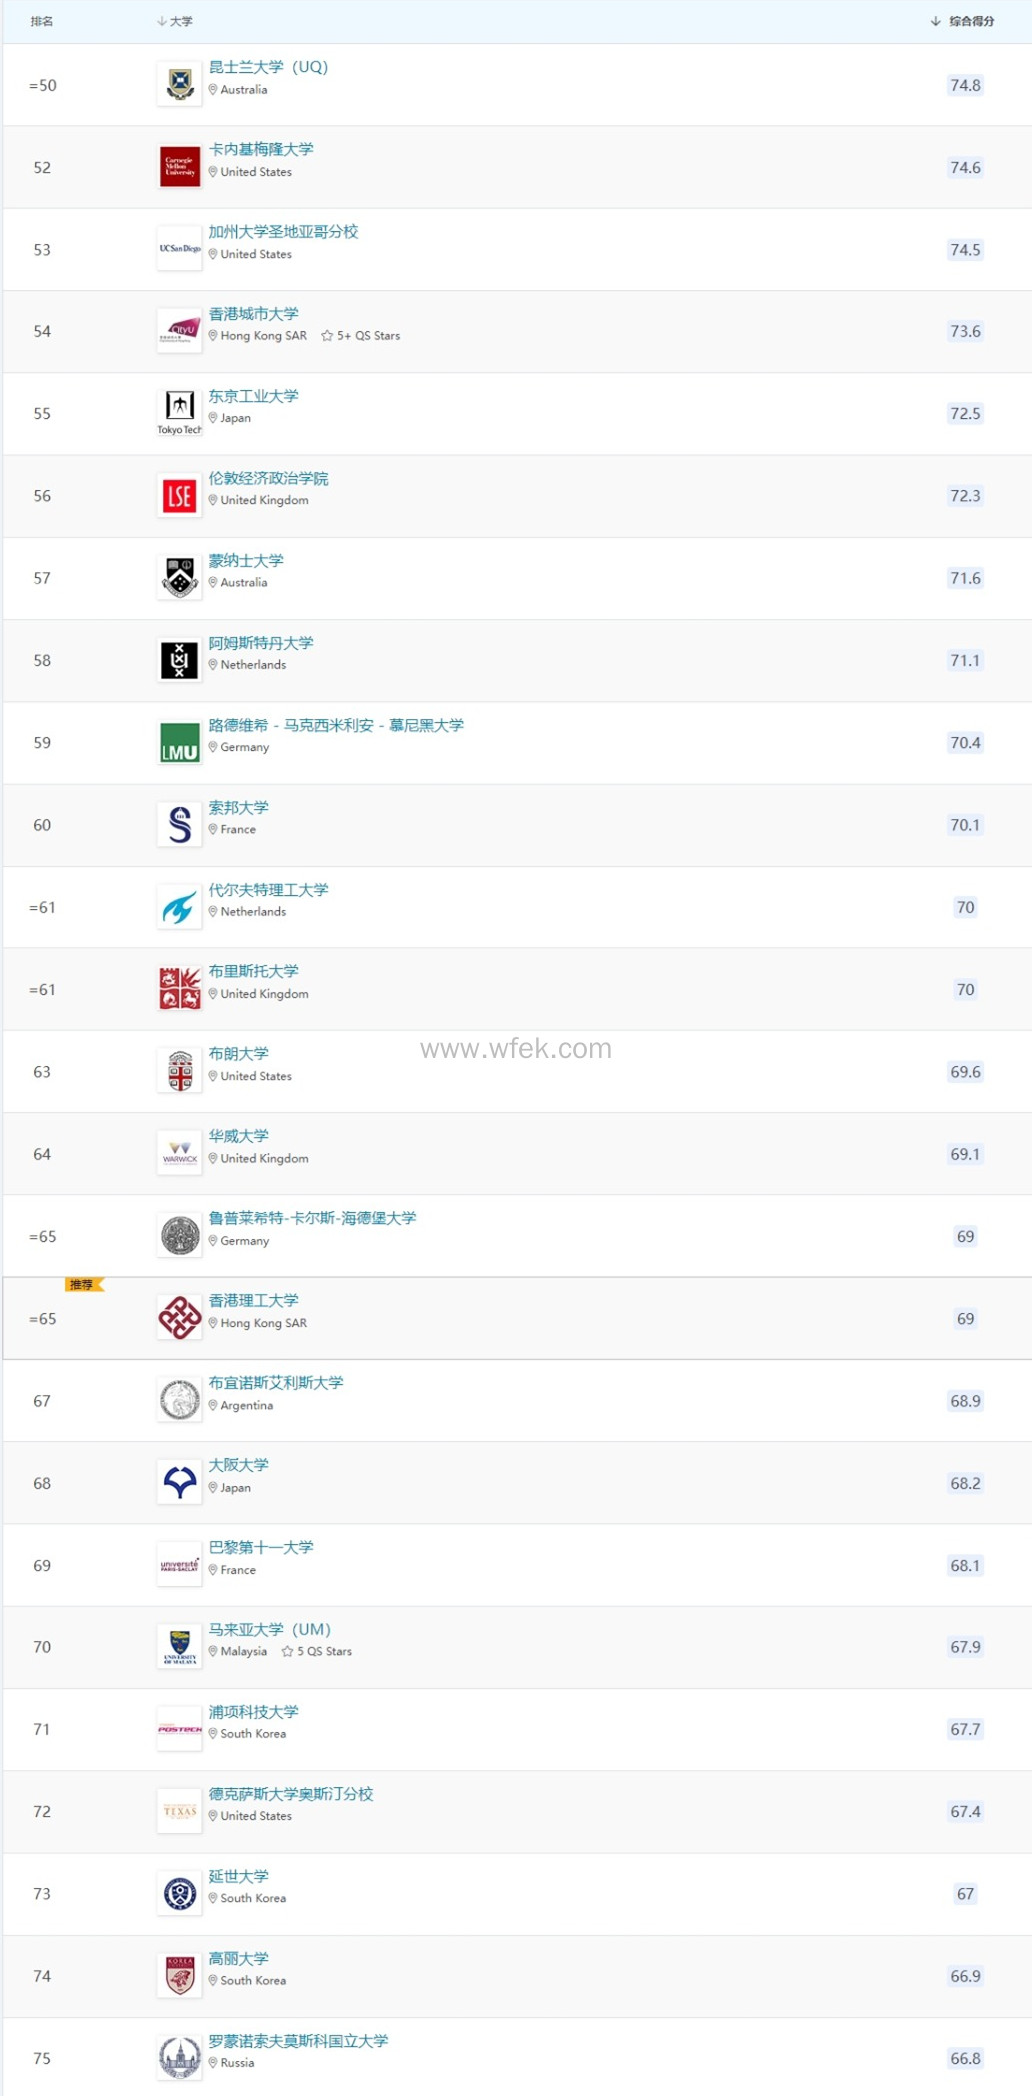
Task: Click the 排名 column header
Action: tap(42, 21)
